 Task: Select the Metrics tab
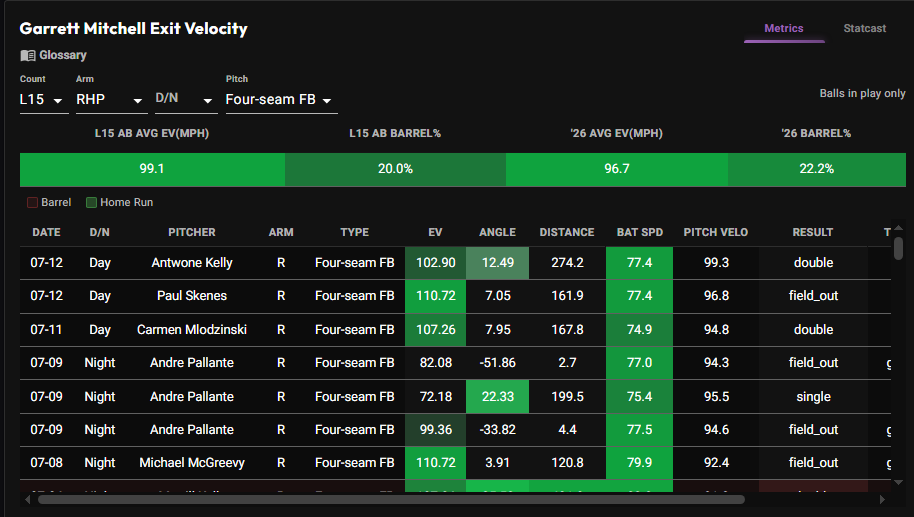[783, 28]
